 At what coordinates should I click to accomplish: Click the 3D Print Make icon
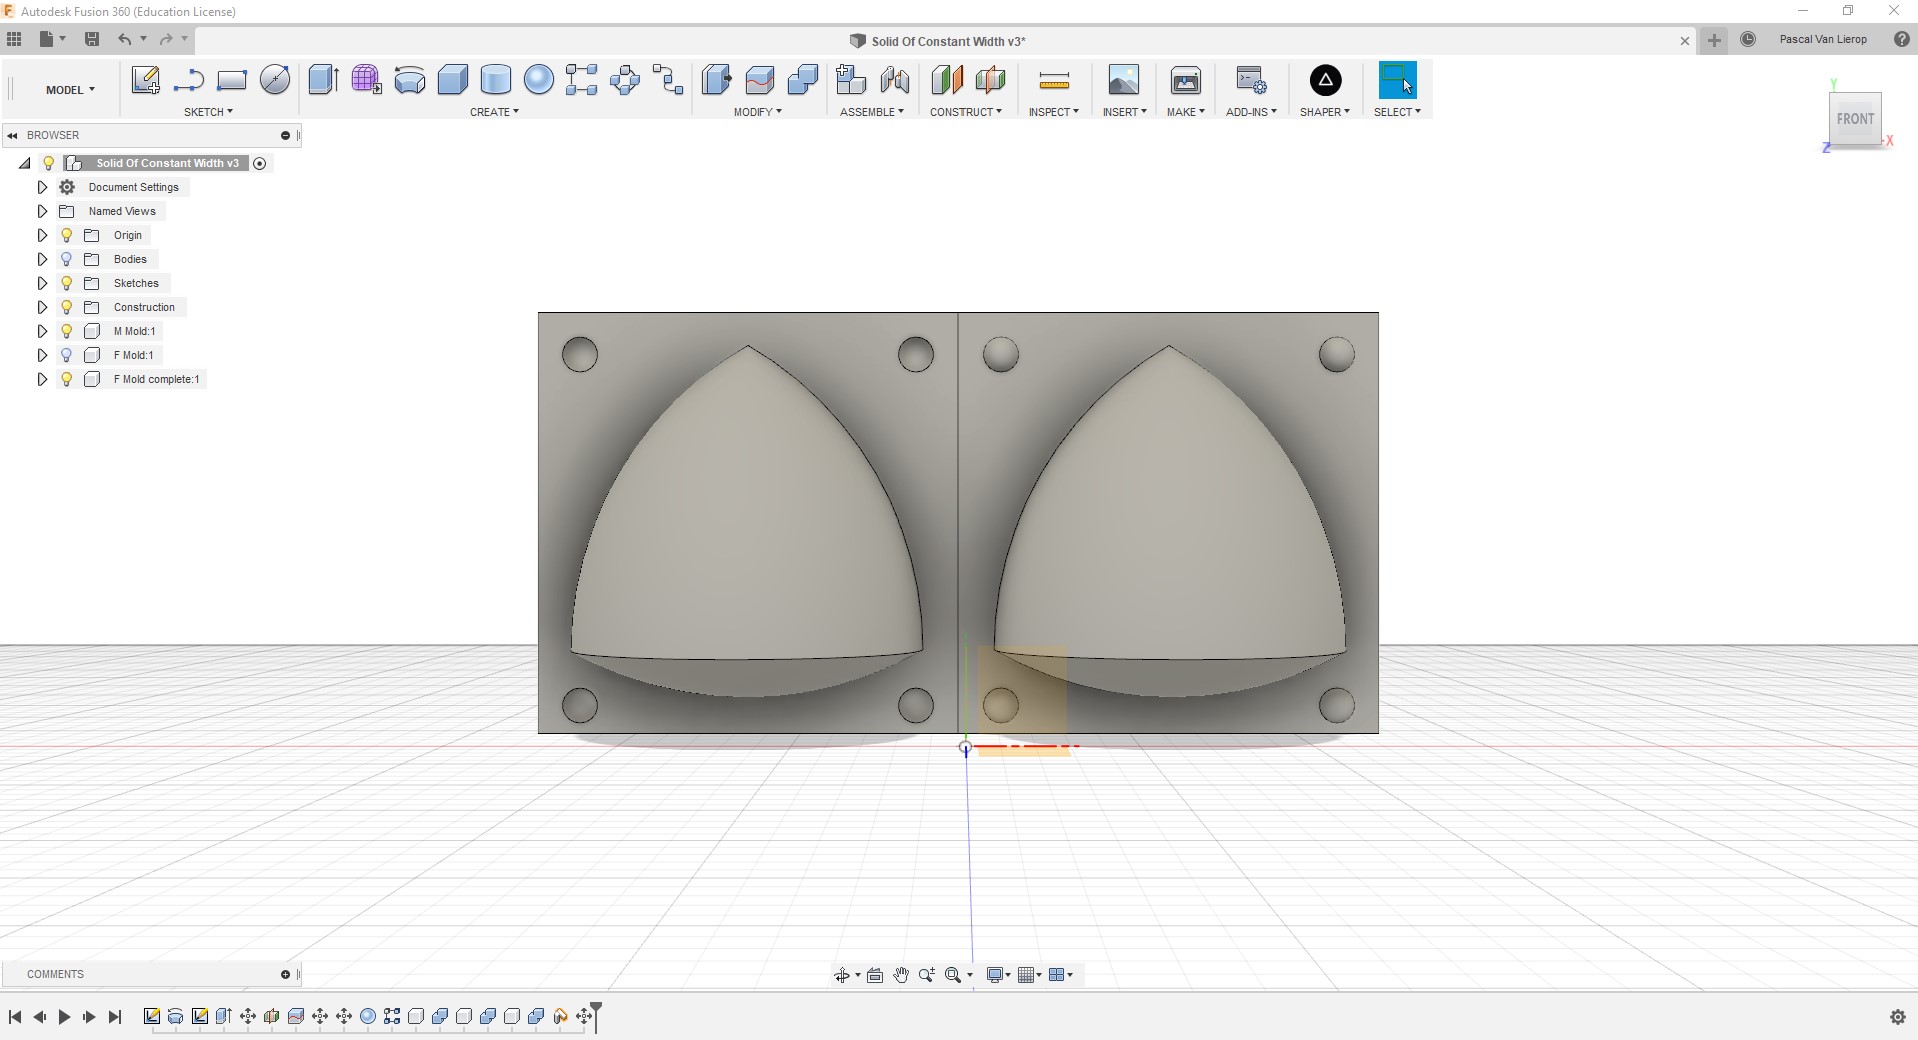pos(1185,80)
